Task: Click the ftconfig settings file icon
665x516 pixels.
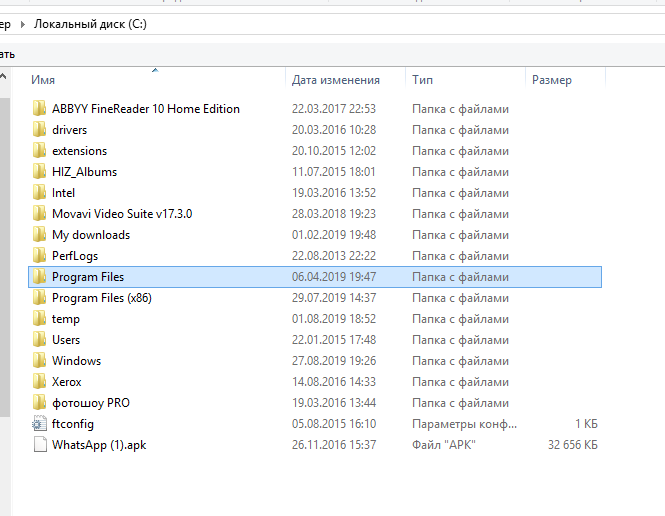Action: [x=39, y=424]
